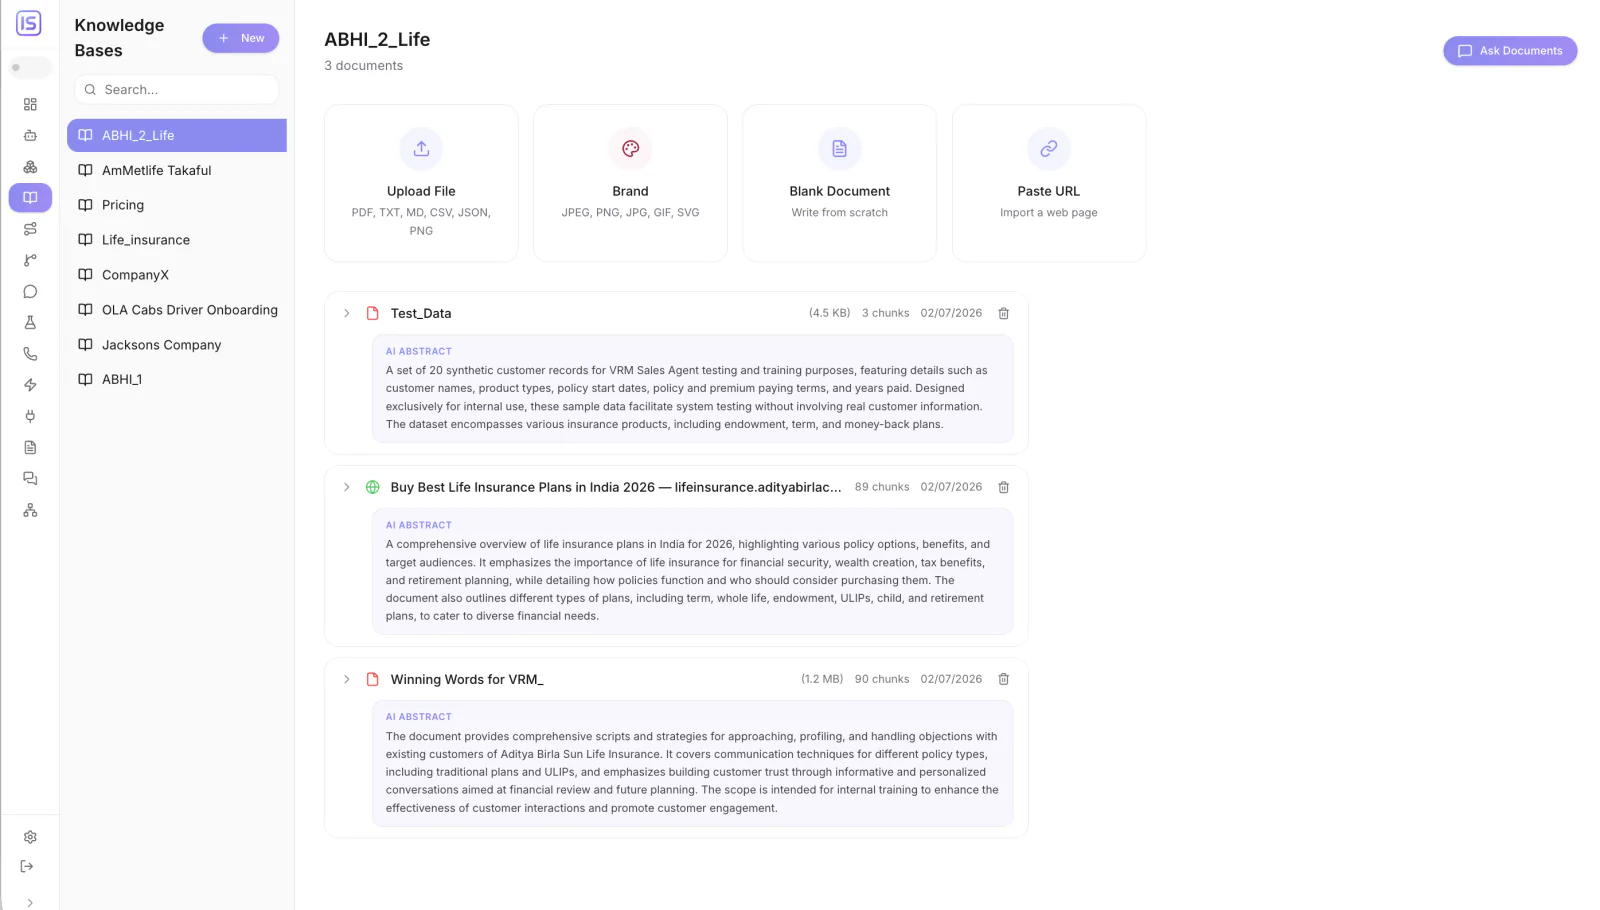Click the '3 chunks' label on Test_Data
Viewport: 1600px width, 910px height.
coord(886,313)
